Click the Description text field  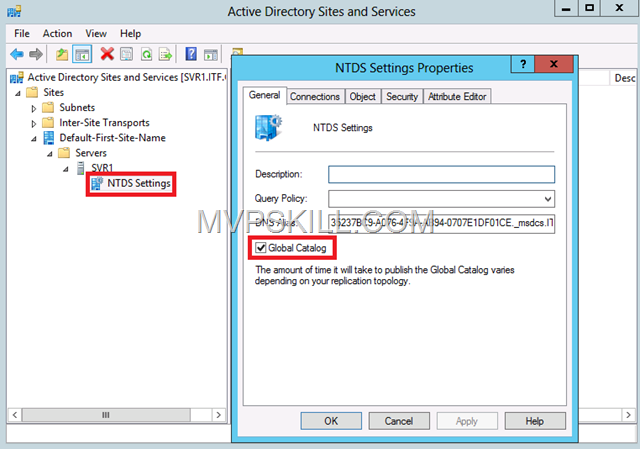441,174
